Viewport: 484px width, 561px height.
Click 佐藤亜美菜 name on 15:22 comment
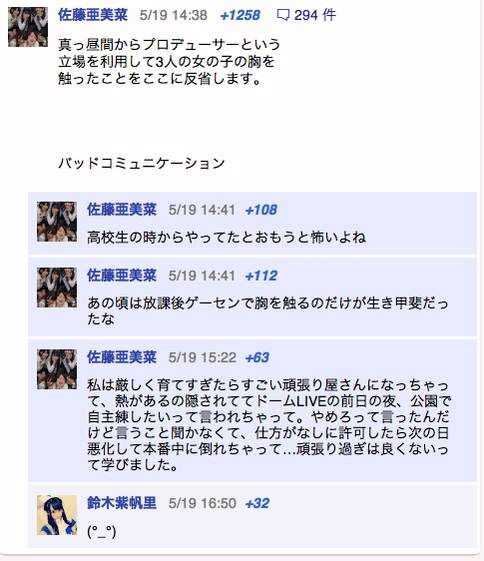click(x=122, y=357)
